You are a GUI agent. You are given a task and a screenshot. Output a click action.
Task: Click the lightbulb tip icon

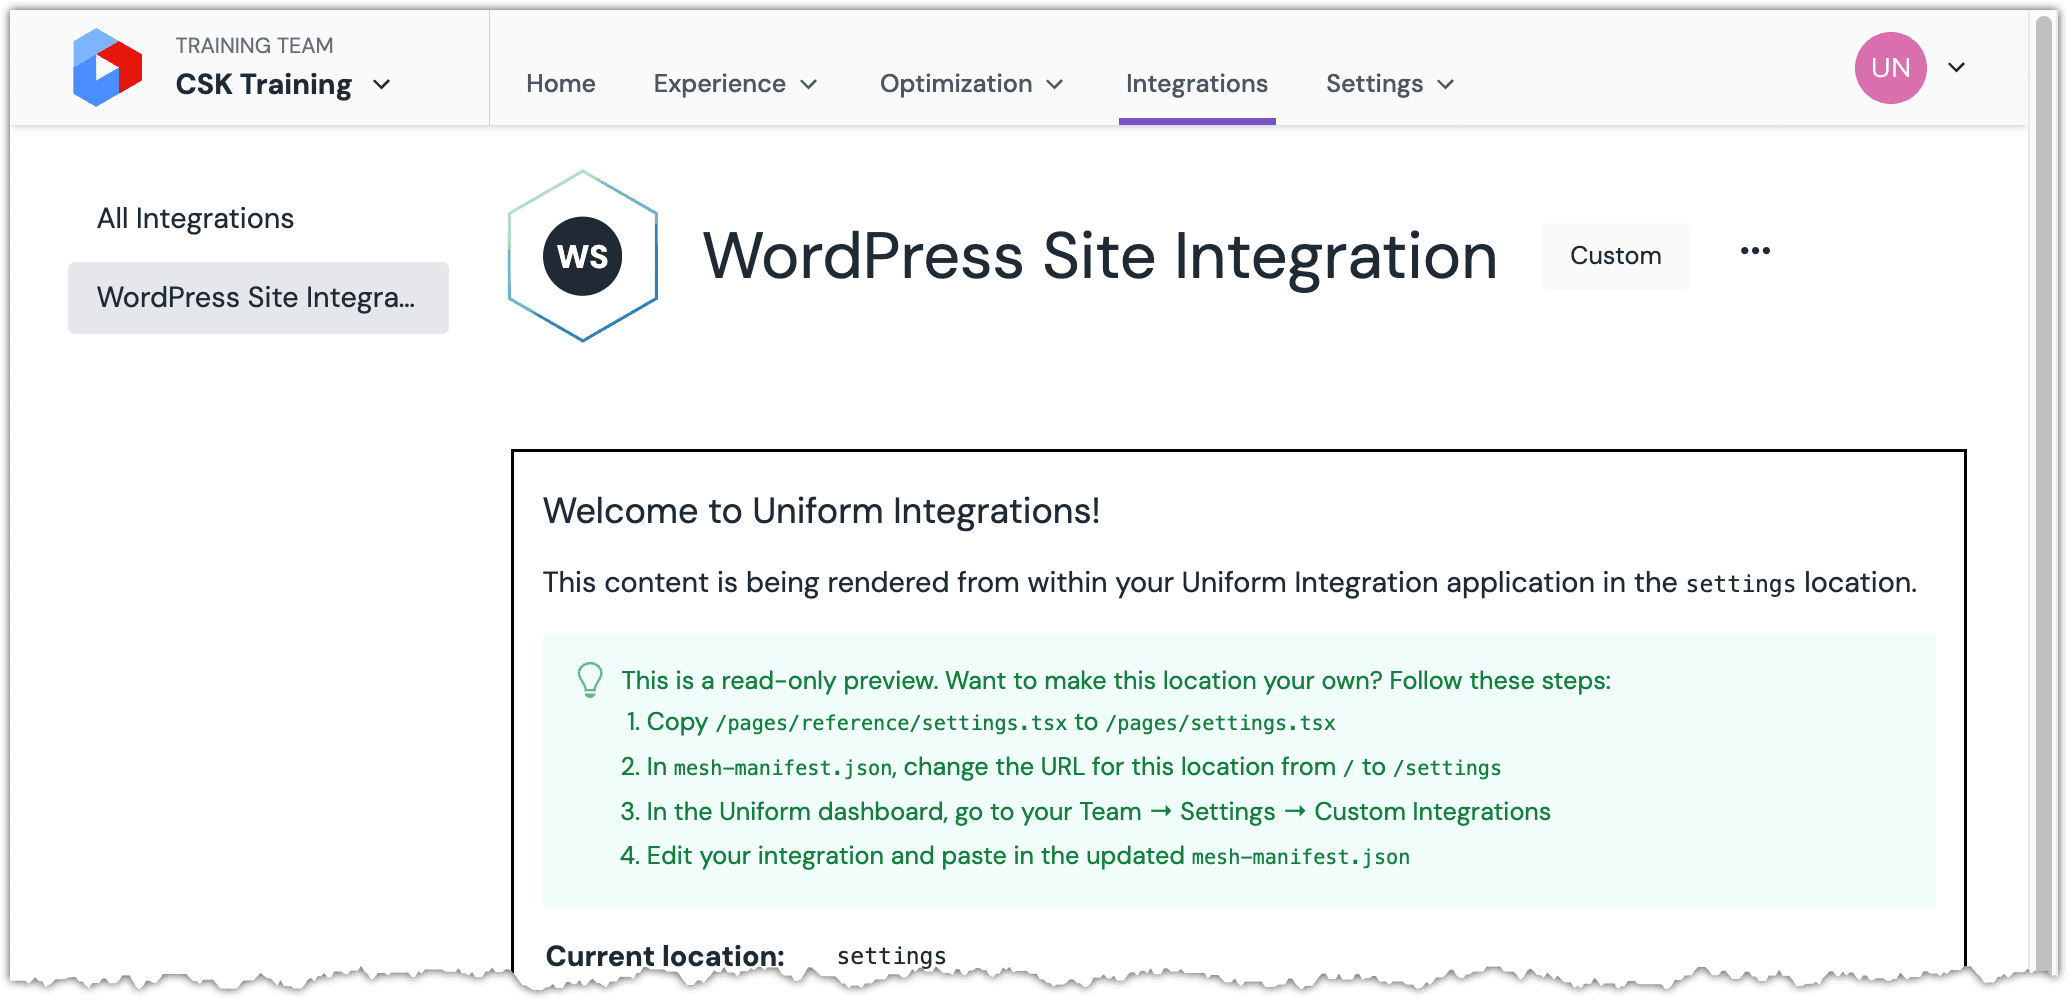[590, 680]
